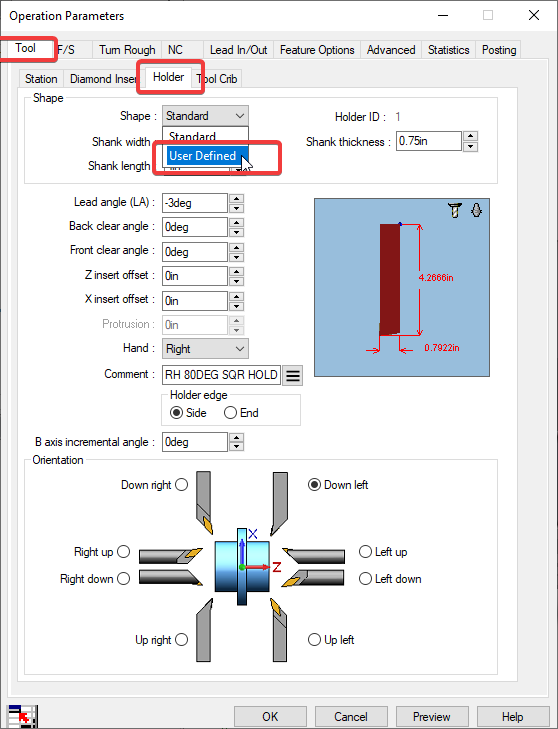Click the bottom-left selection table icon
The image size is (558, 729).
point(22,716)
